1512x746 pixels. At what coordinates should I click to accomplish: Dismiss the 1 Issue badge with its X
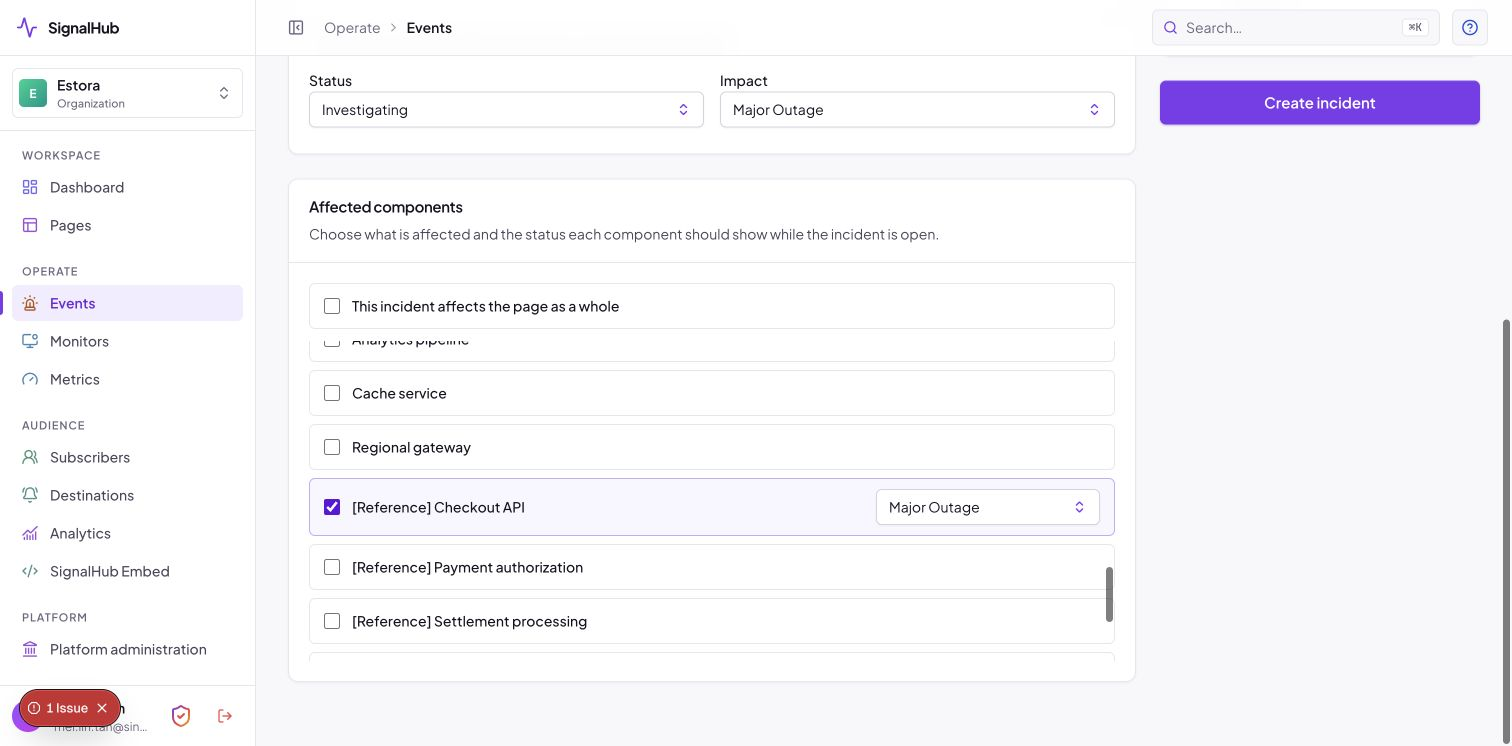click(102, 708)
